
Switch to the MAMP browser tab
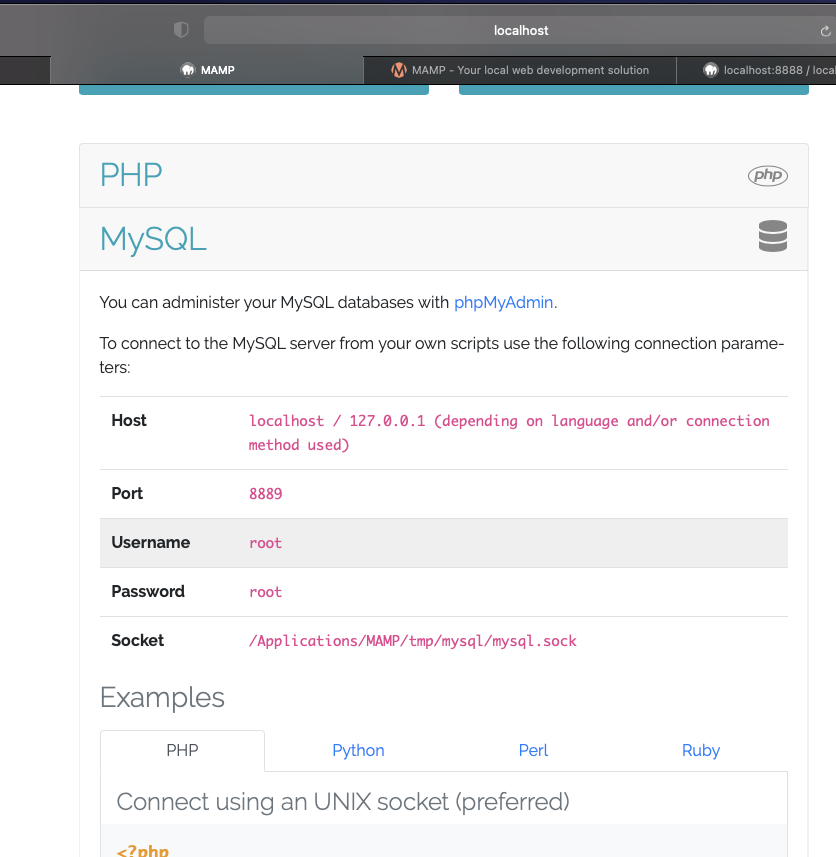207,70
